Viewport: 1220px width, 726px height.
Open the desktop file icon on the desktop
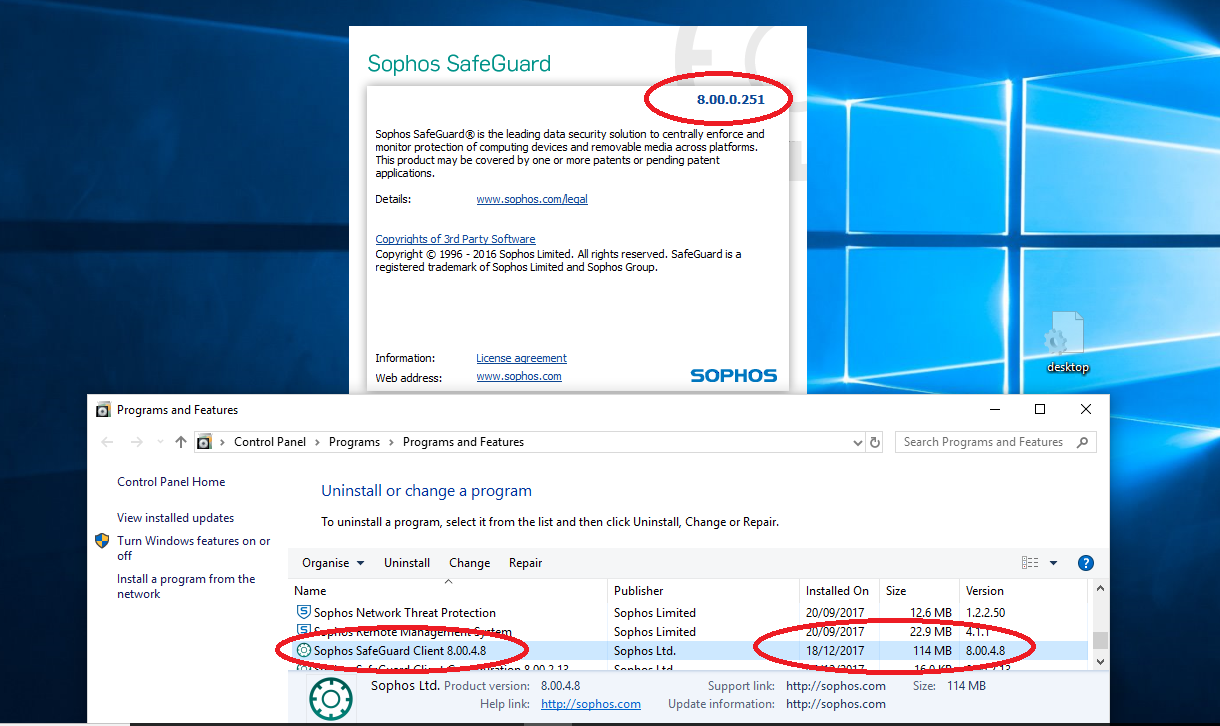click(x=1066, y=341)
